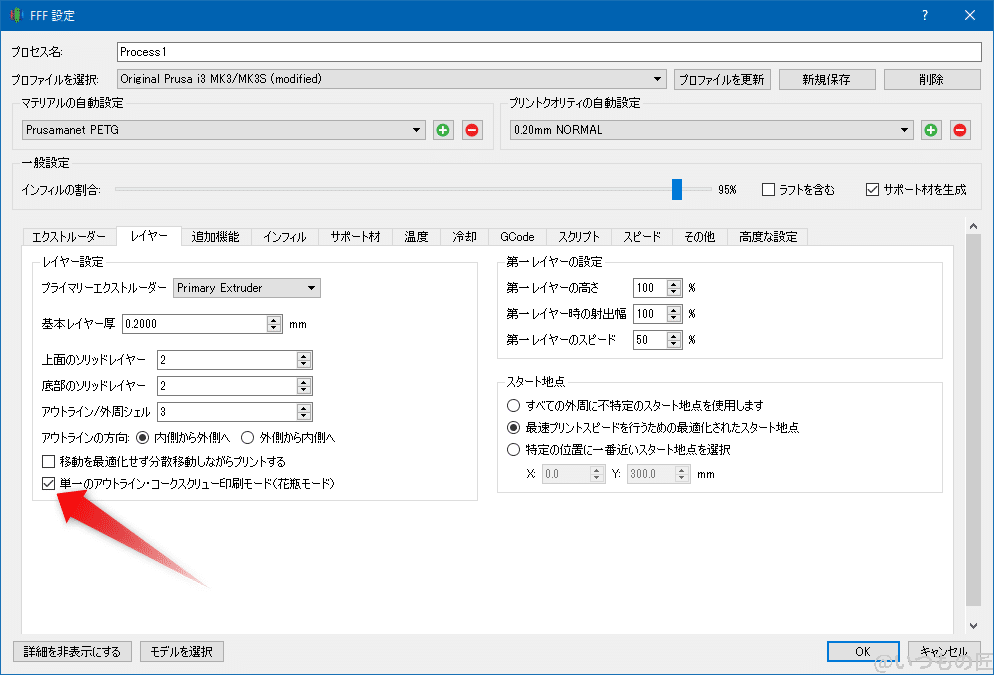Screen dimensions: 994x675
Task: Click the 新規保存 button
Action: click(x=827, y=78)
